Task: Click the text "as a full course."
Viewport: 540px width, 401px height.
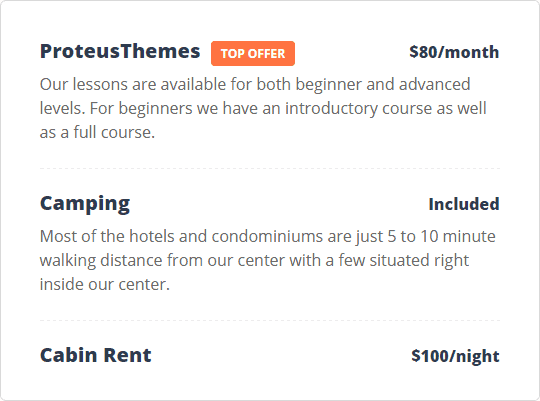Action: 97,132
